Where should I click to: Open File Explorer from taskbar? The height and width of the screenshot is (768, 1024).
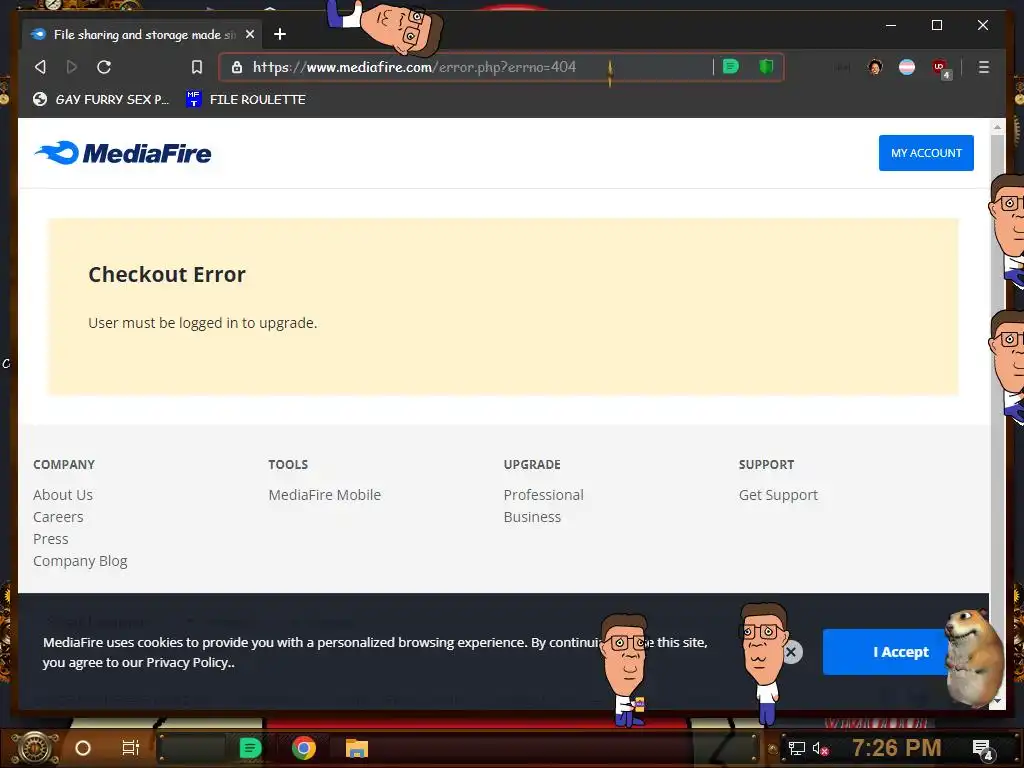coord(357,748)
